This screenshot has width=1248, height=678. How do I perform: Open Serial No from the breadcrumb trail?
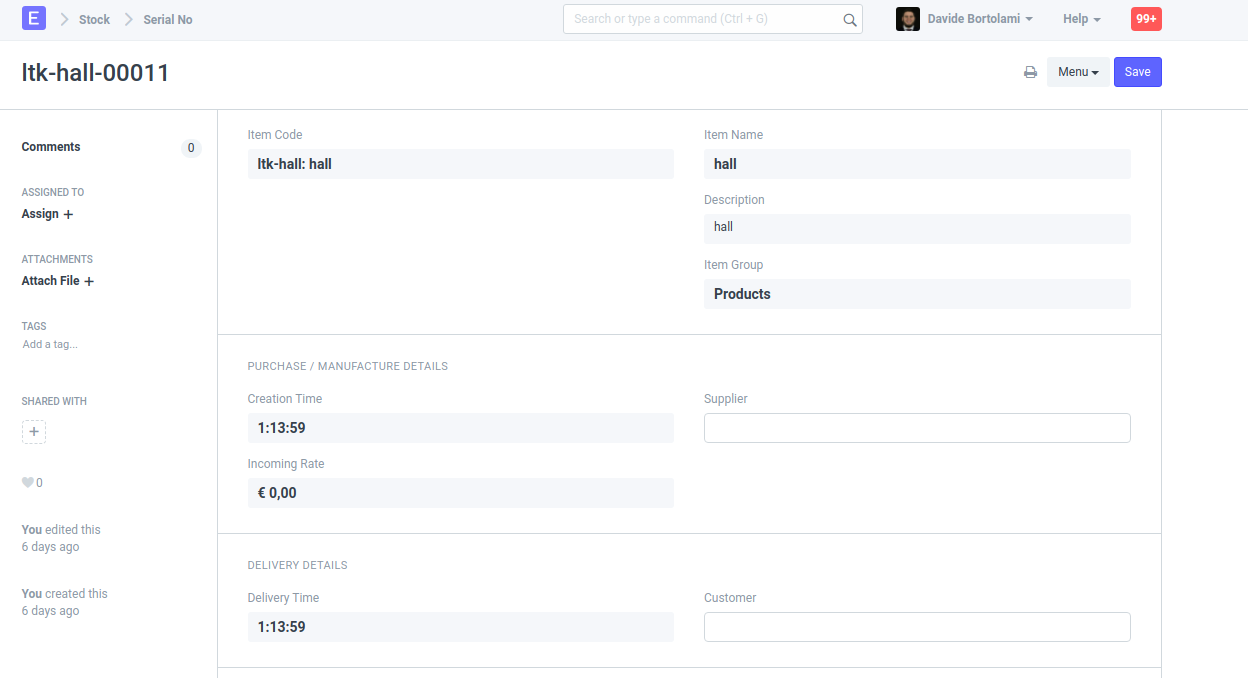166,18
